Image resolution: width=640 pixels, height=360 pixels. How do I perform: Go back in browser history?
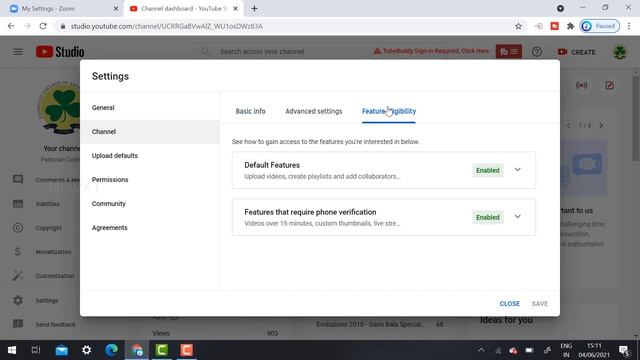coord(11,26)
